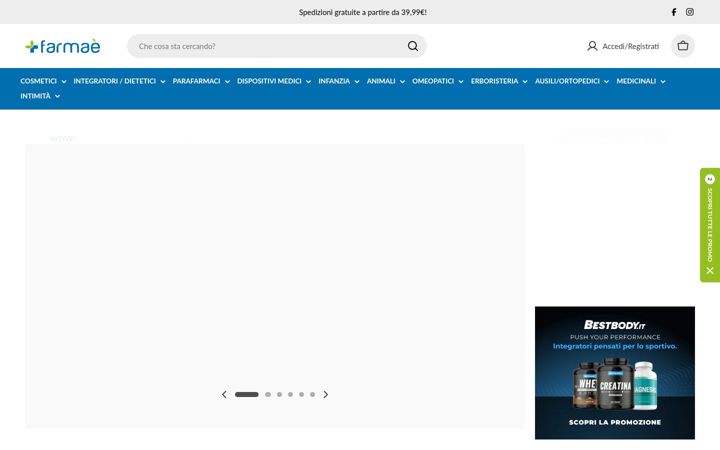Expand the OMEOPATICI chevron
This screenshot has width=720, height=450.
point(461,82)
